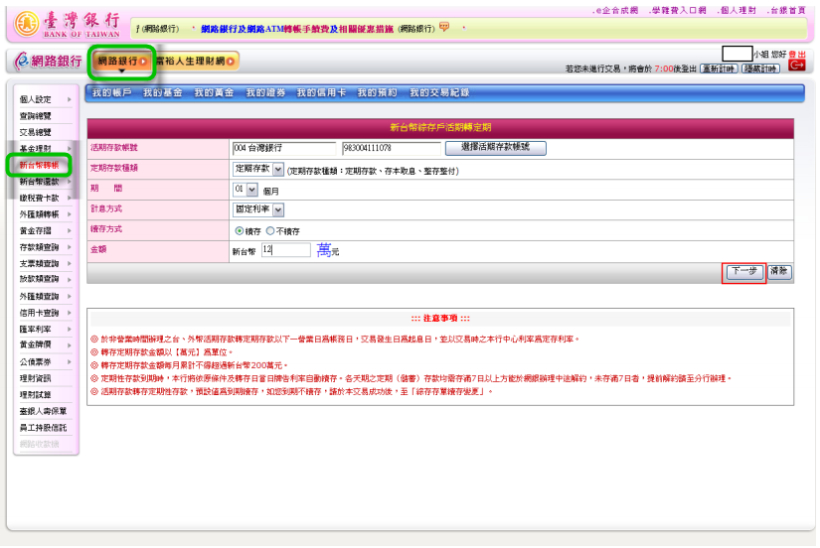Screen dimensions: 820x548
Task: Open the 定期存款 deposit type dropdown
Action: [258, 169]
